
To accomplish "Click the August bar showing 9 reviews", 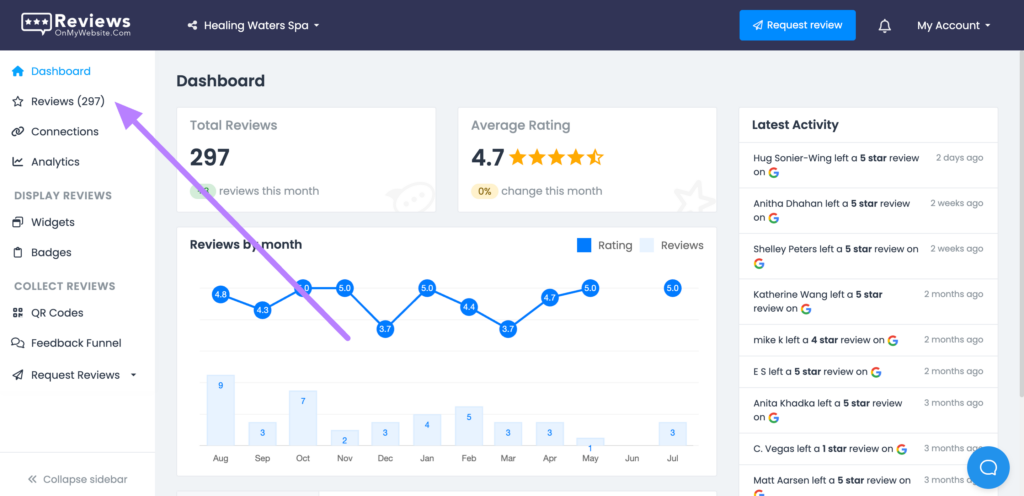I will point(221,410).
